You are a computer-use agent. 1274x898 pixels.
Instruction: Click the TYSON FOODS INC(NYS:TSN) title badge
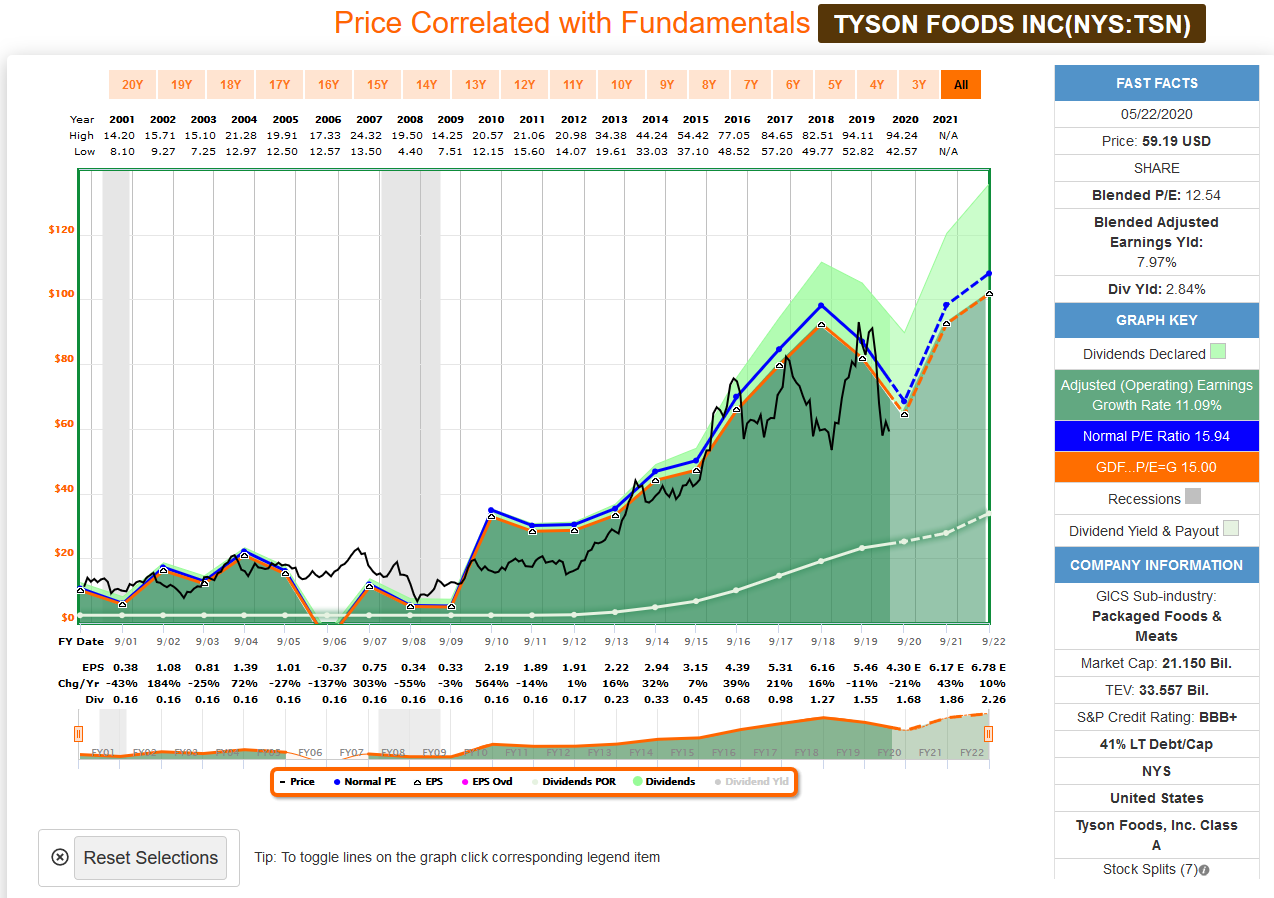coord(1012,24)
